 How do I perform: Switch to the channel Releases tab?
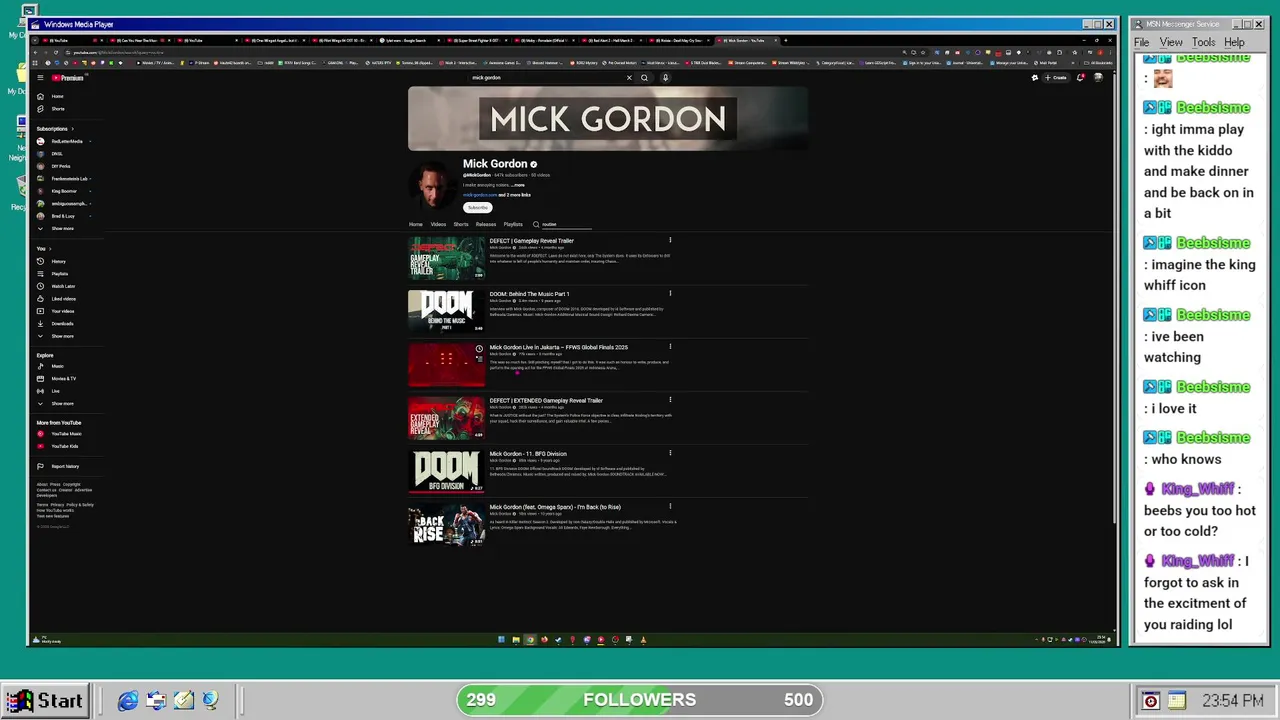tap(486, 224)
